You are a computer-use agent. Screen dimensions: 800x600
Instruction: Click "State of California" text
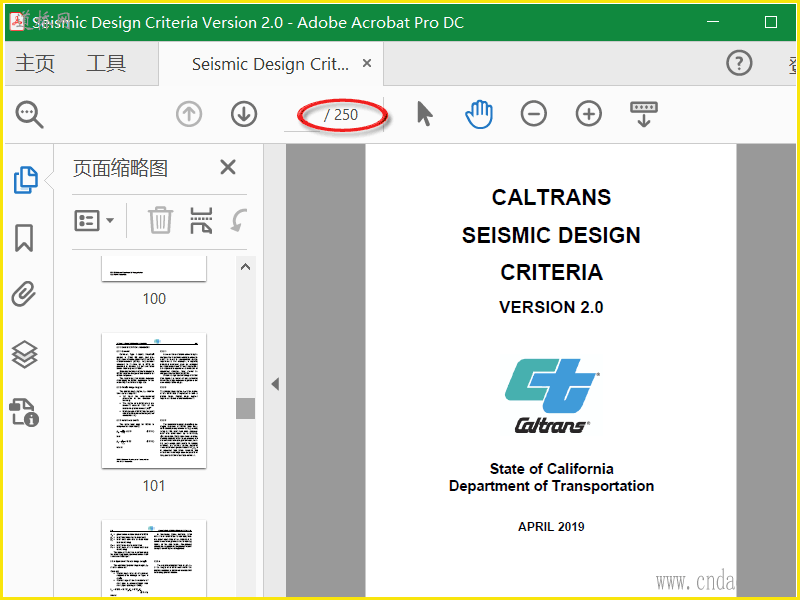551,468
